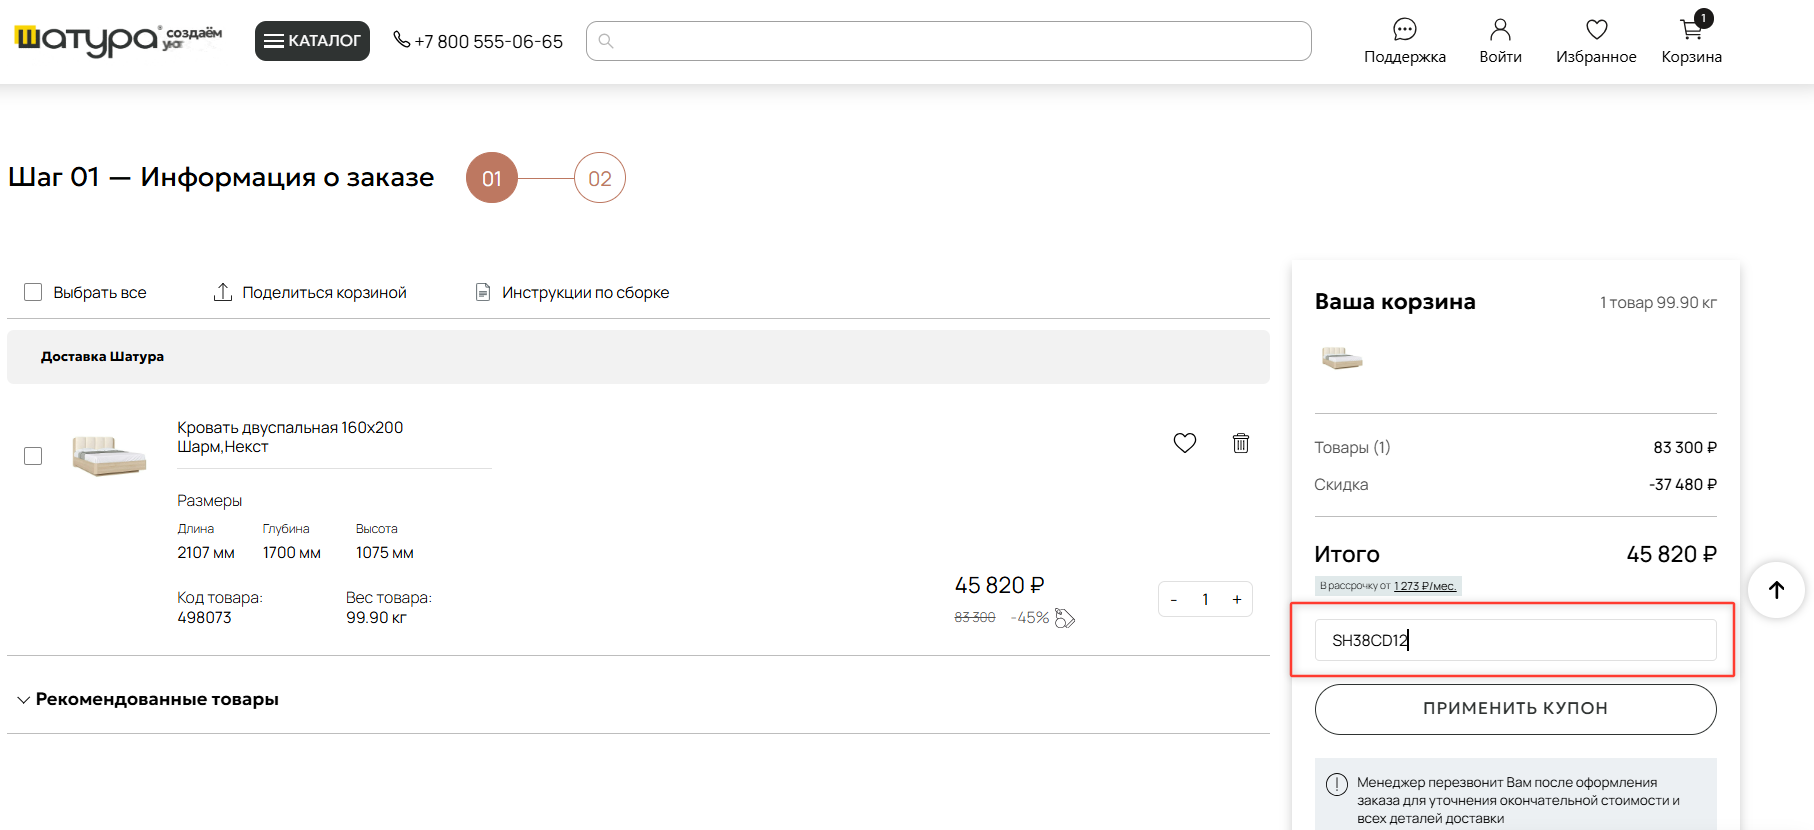Open the КАТАЛОГ menu
1814x830 pixels.
[312, 41]
